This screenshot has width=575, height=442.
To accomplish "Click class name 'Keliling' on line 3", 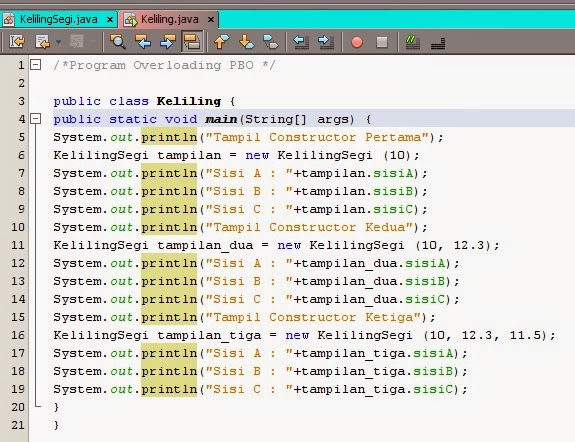I will (189, 101).
